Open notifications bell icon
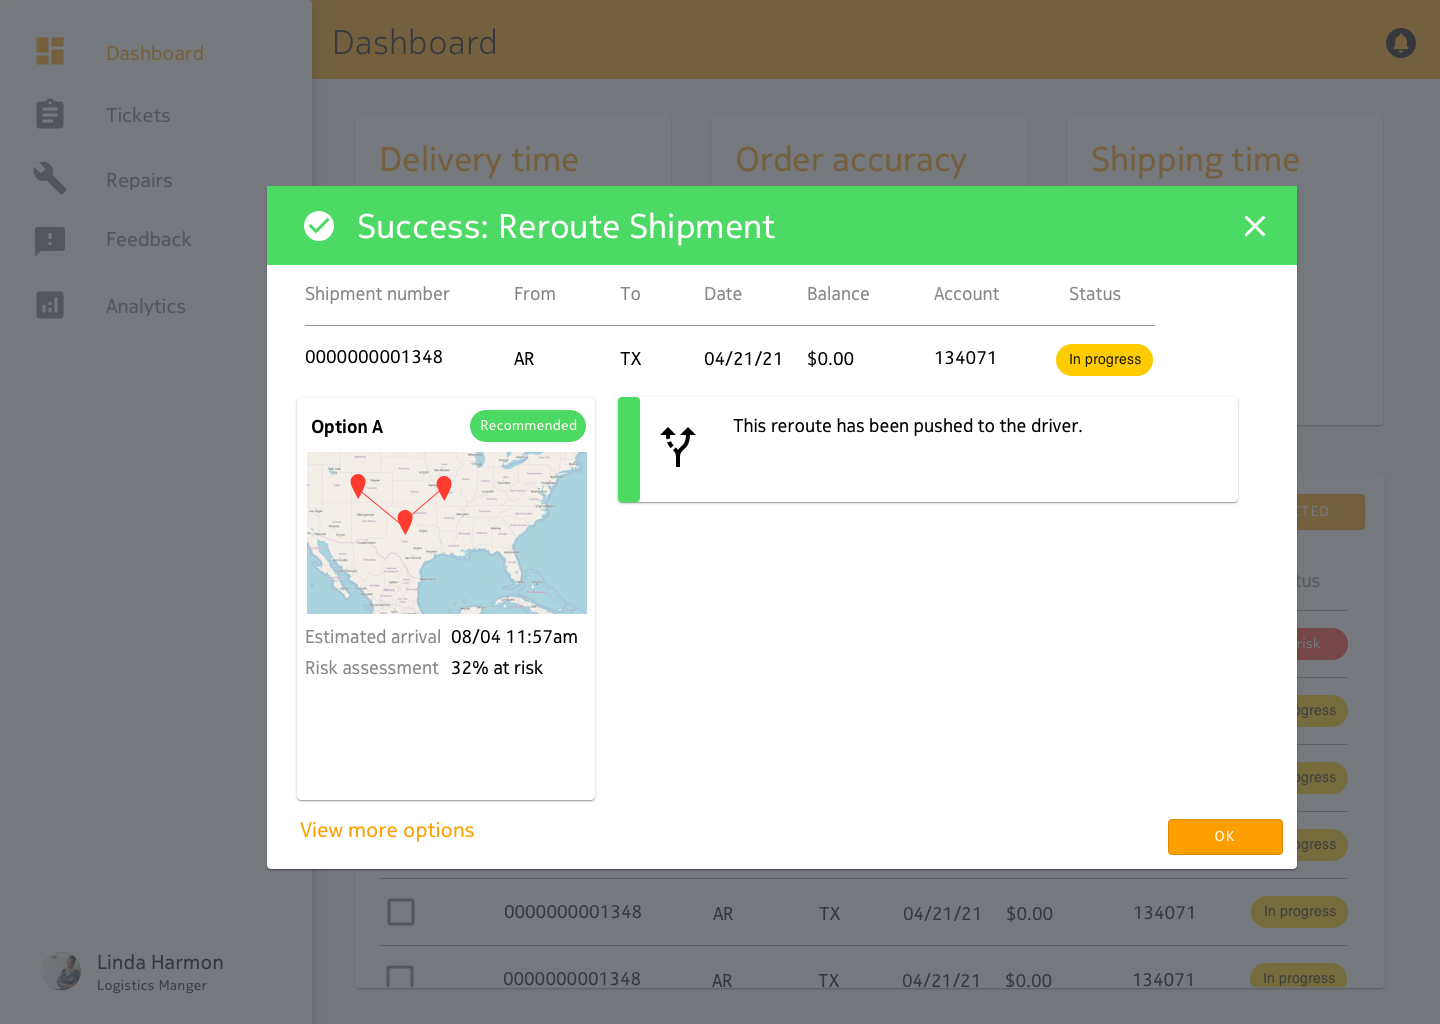Image resolution: width=1440 pixels, height=1024 pixels. pyautogui.click(x=1401, y=43)
